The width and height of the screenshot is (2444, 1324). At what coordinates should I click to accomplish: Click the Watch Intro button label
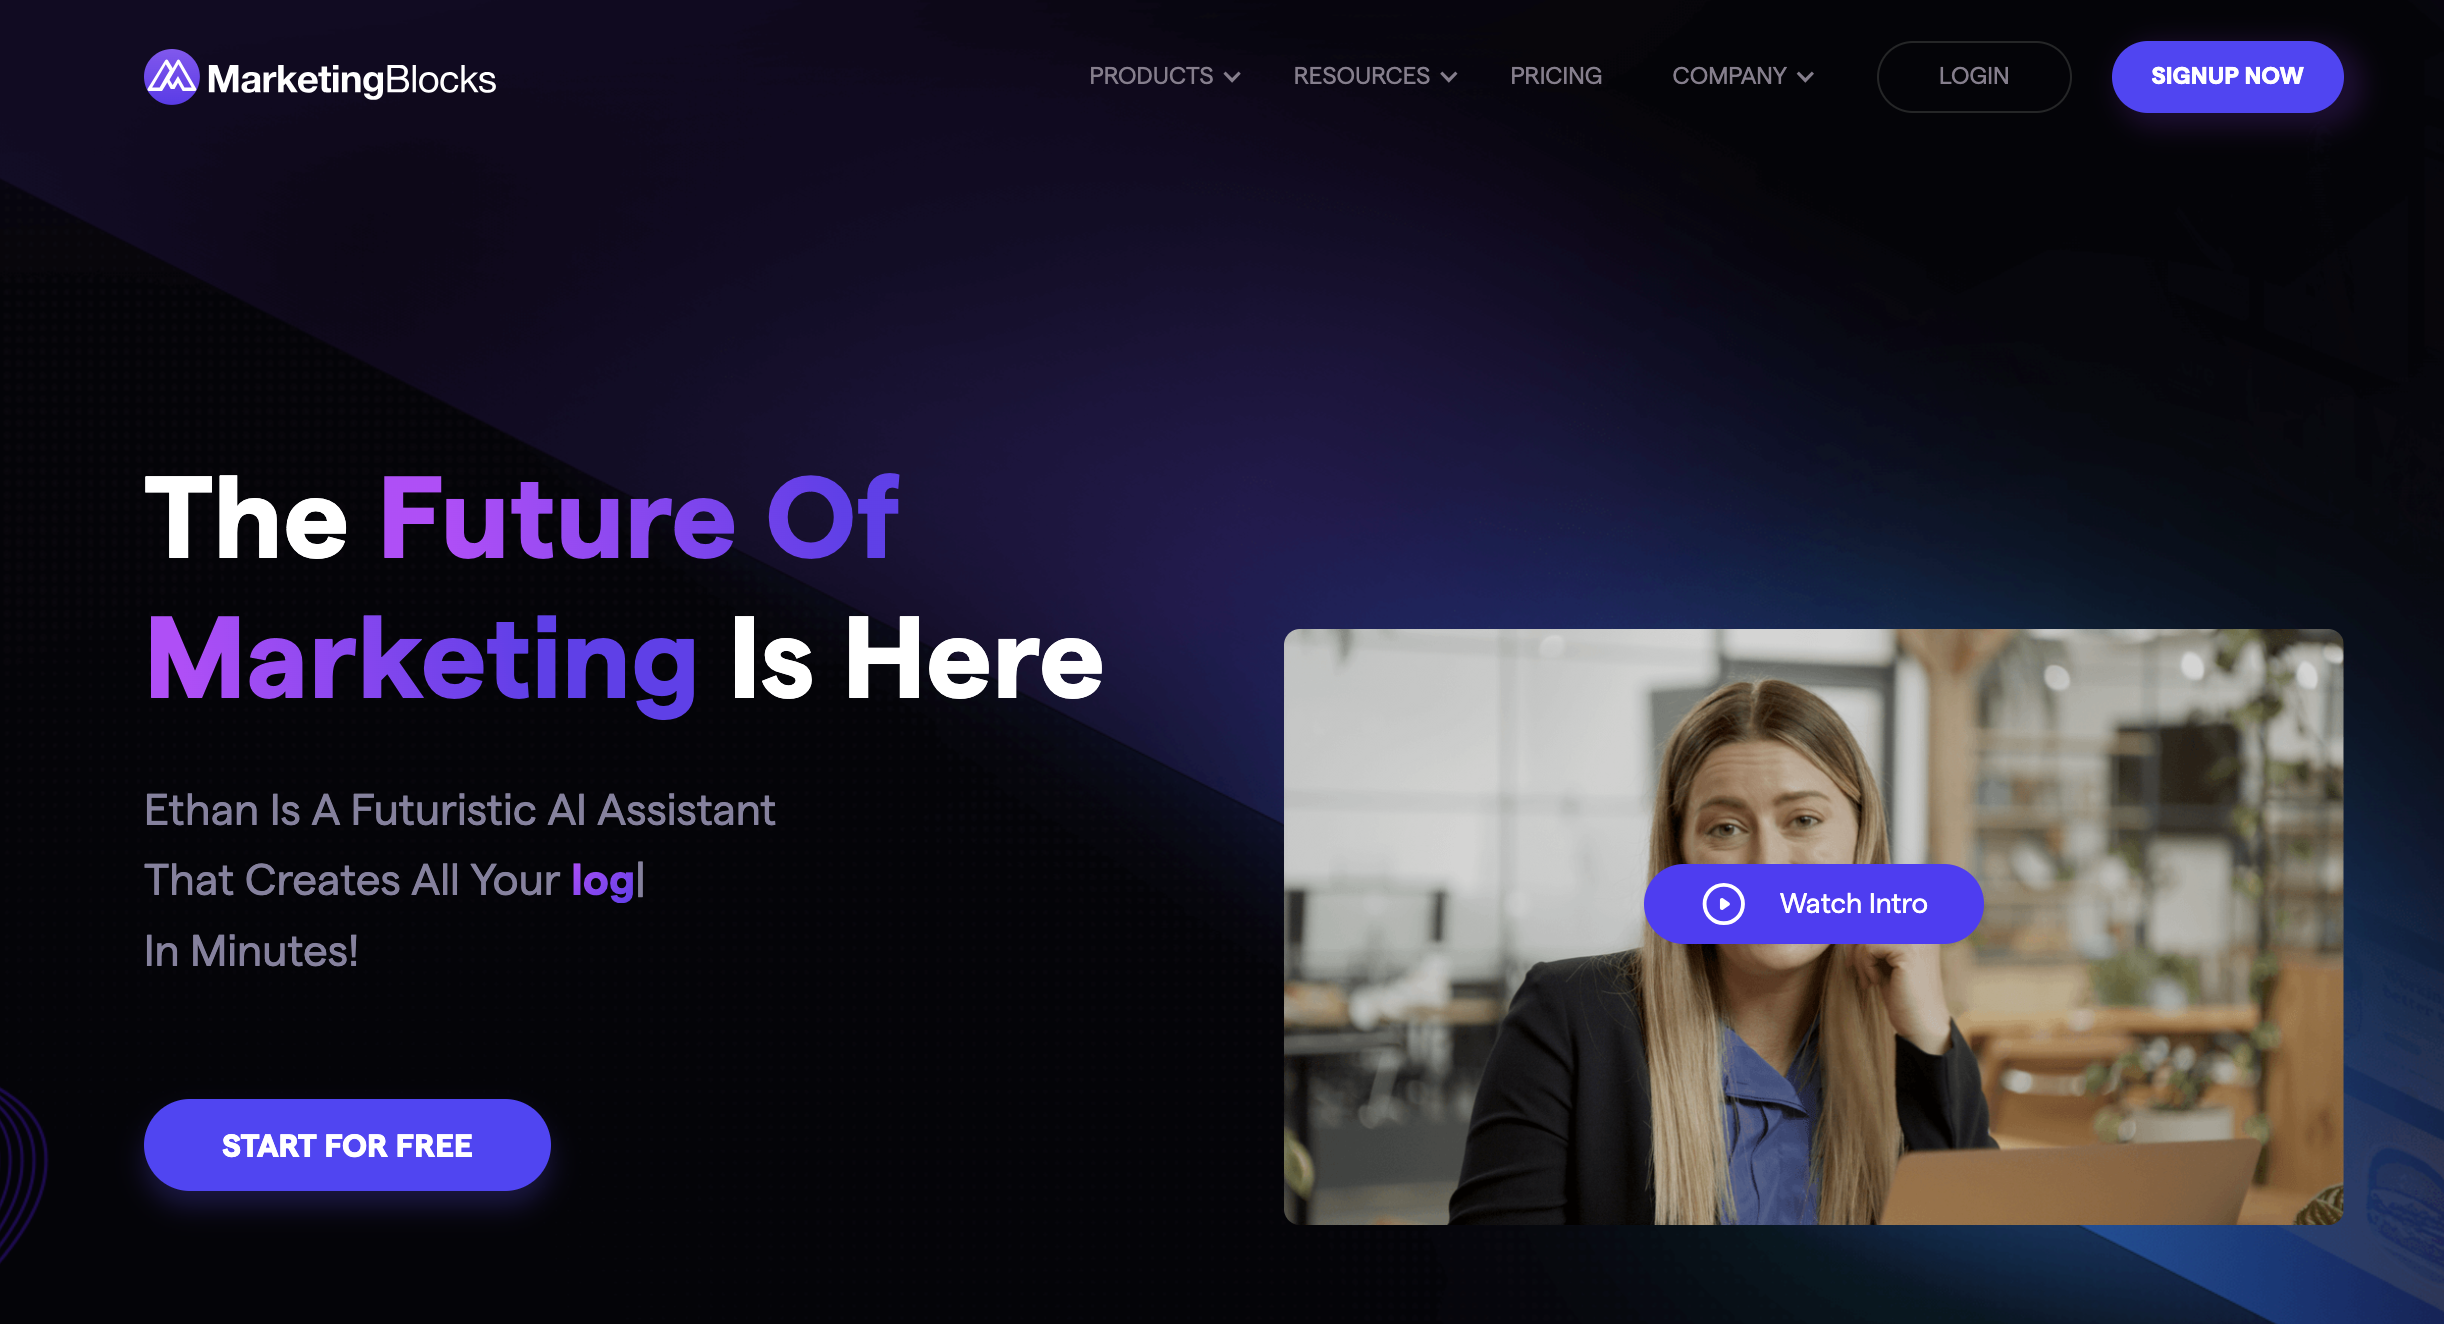coord(1853,904)
